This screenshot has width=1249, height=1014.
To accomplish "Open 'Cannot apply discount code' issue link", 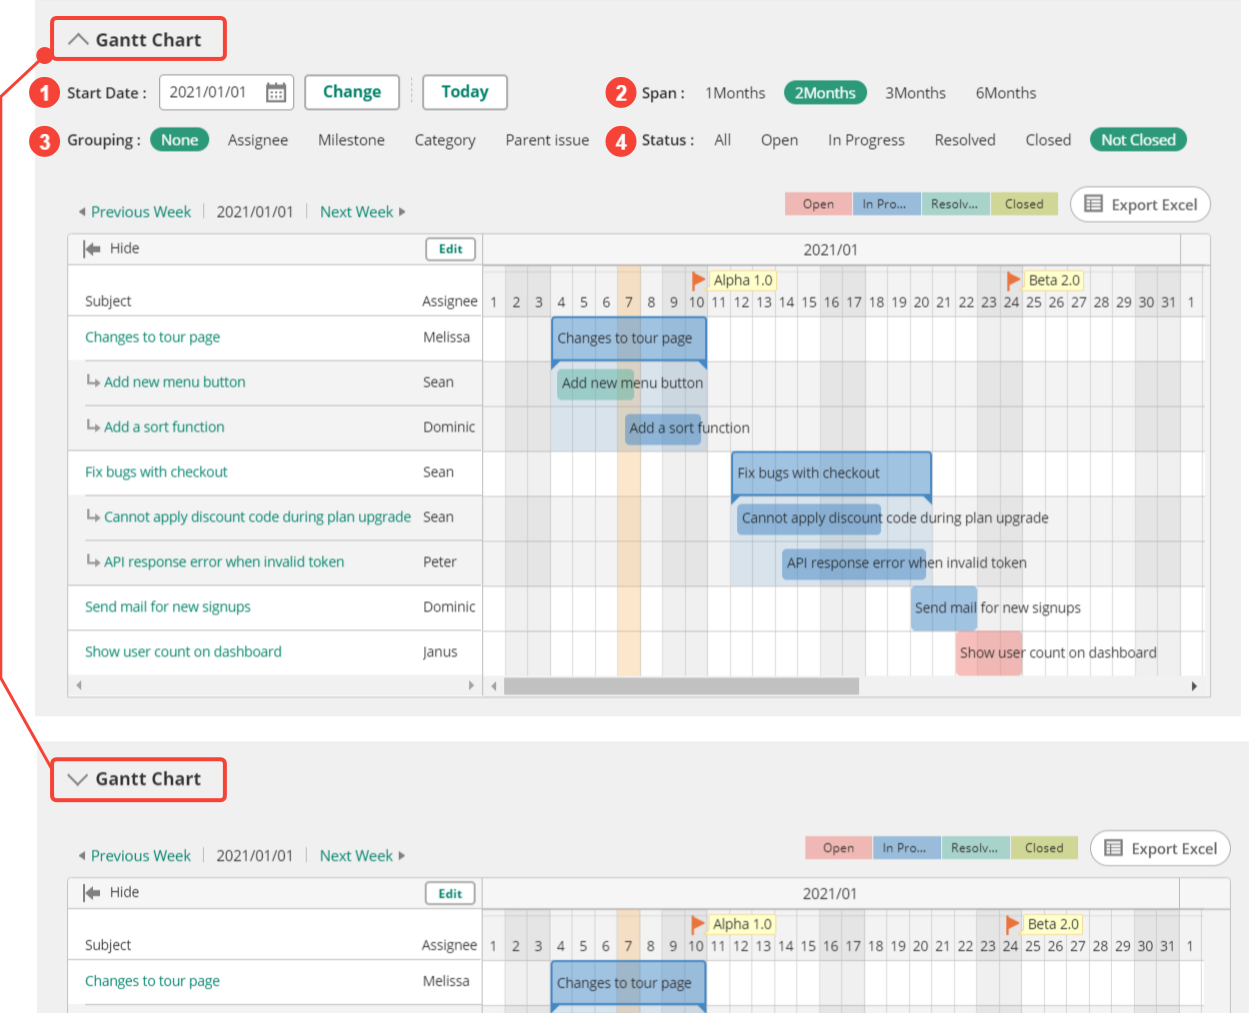I will 257,517.
